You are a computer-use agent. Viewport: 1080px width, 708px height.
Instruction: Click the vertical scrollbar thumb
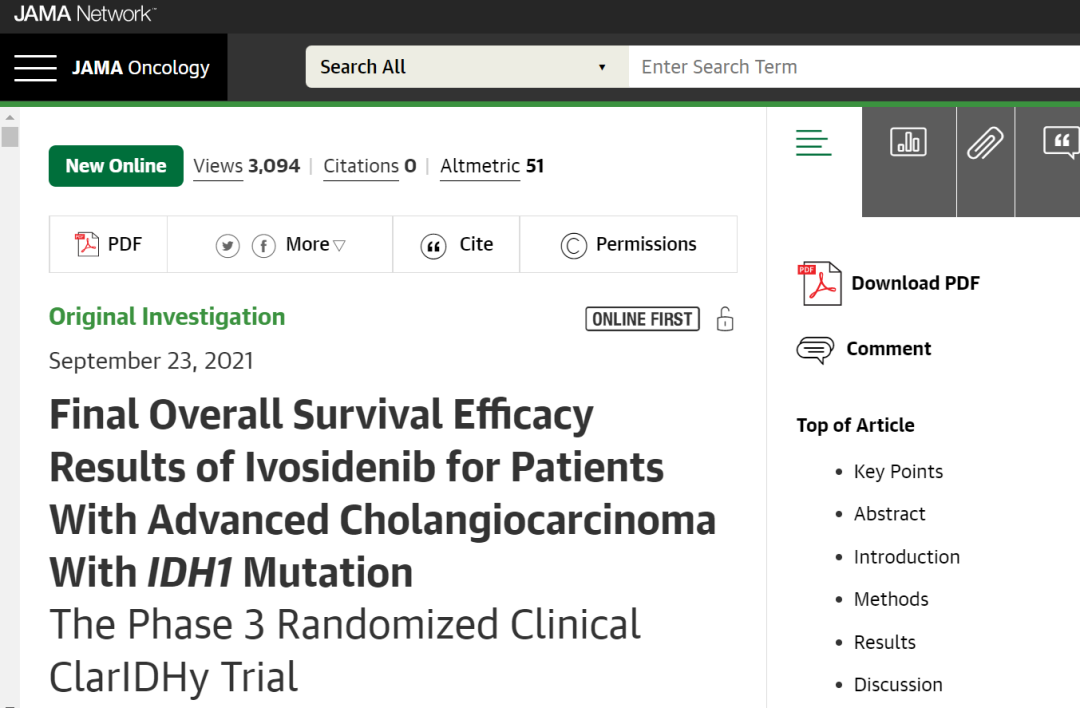[x=10, y=136]
